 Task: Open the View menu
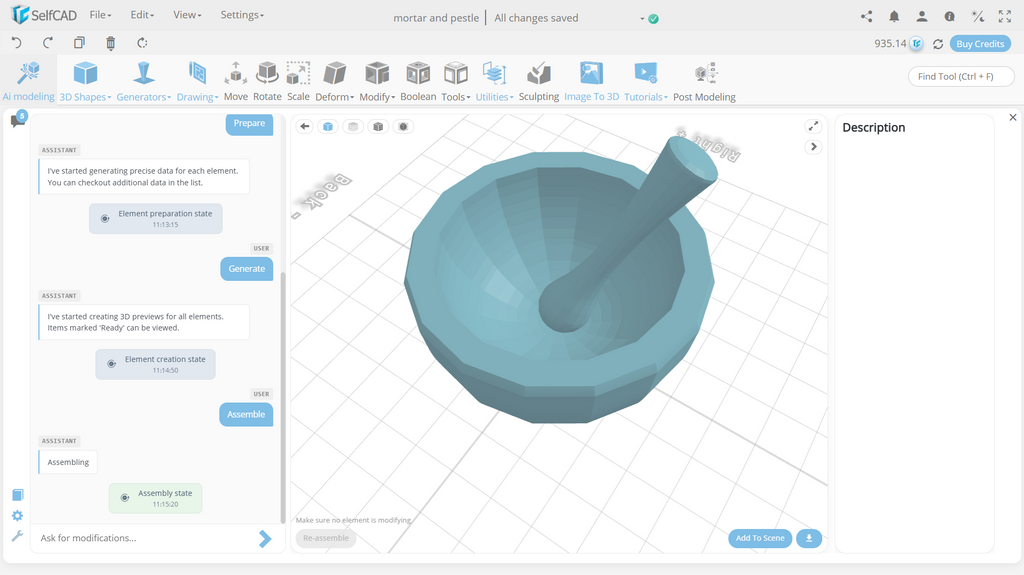coord(187,14)
